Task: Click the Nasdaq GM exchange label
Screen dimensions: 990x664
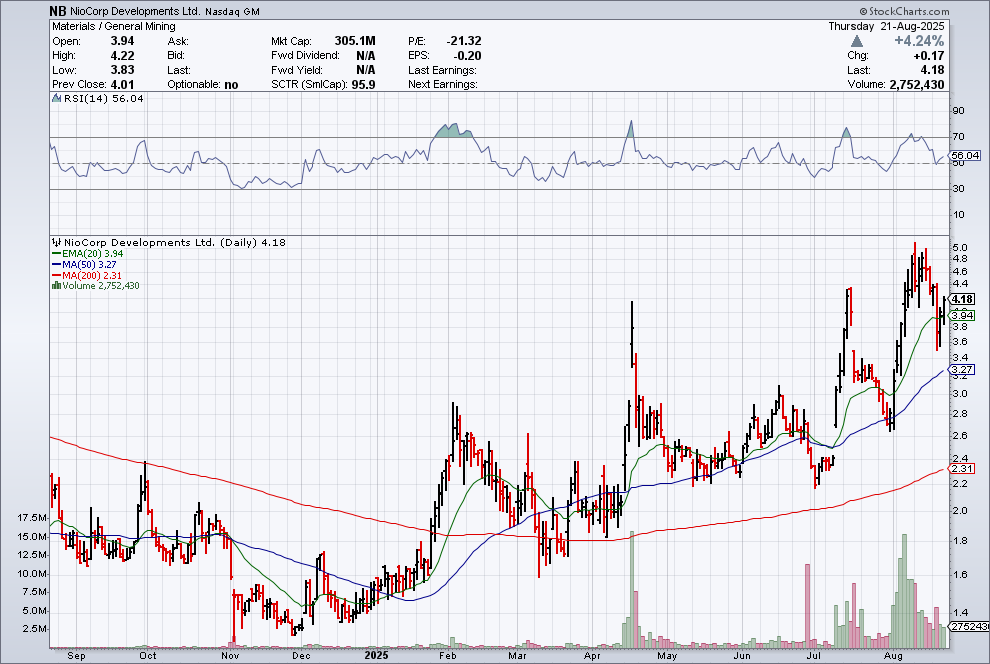Action: pos(232,11)
